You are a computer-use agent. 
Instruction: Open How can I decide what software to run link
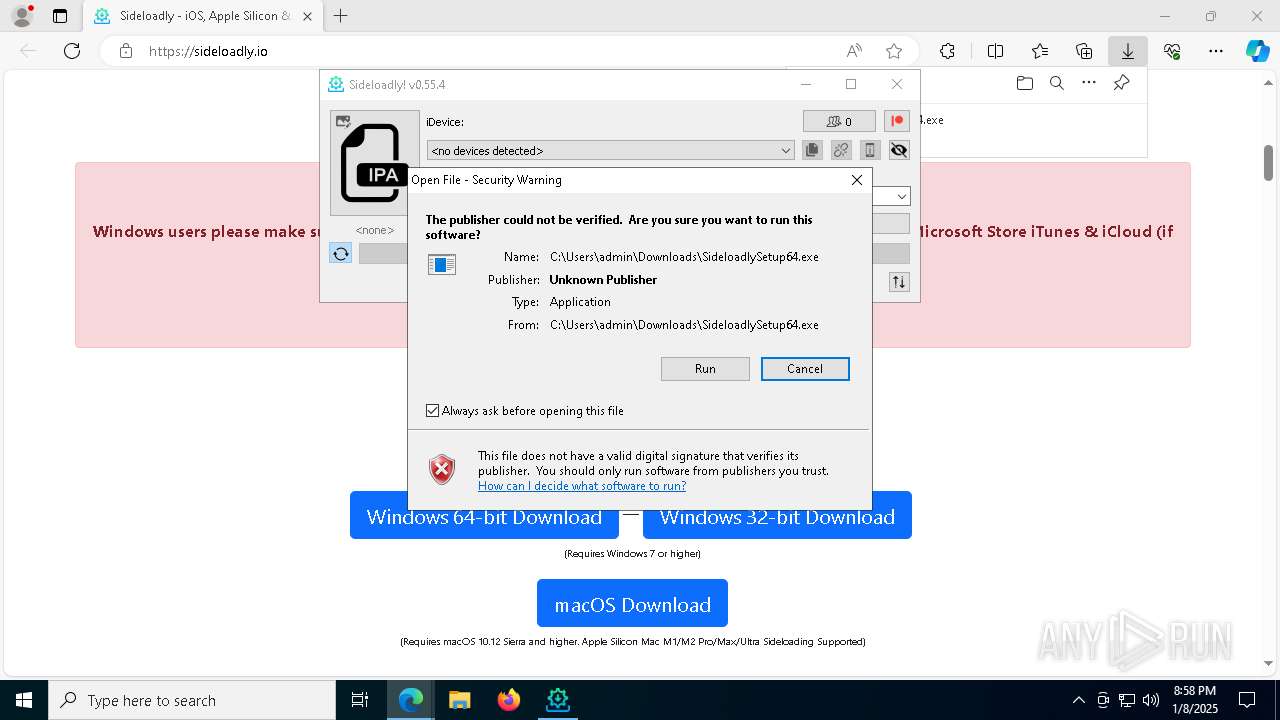[582, 486]
